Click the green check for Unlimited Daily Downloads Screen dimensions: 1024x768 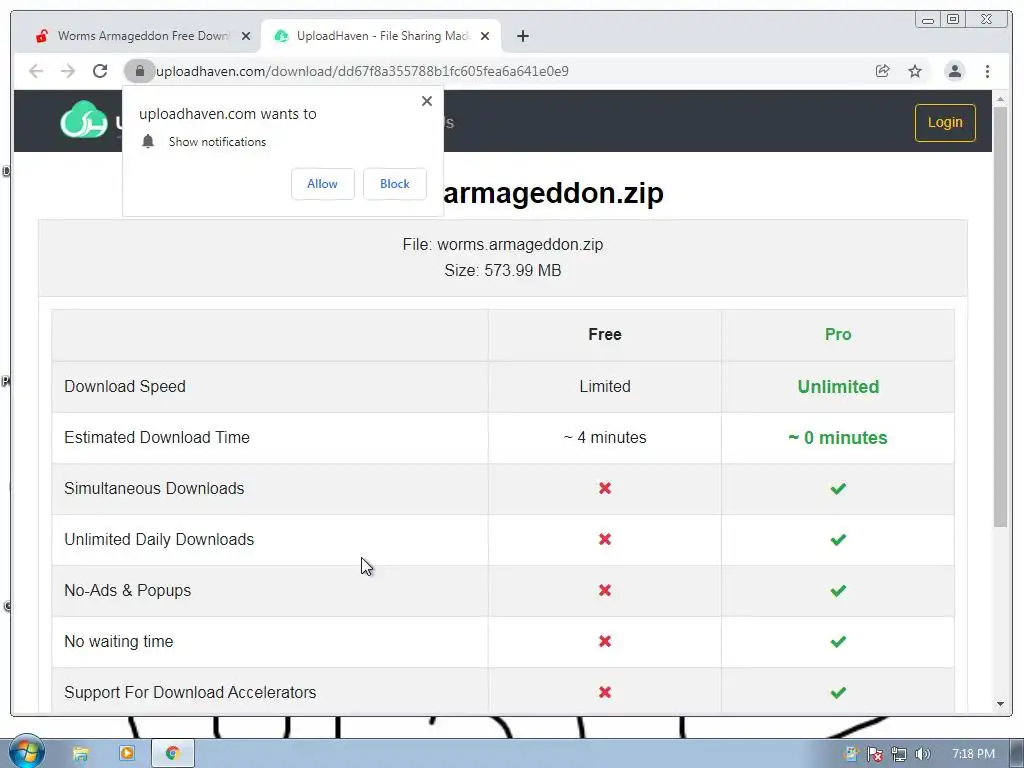tap(838, 539)
